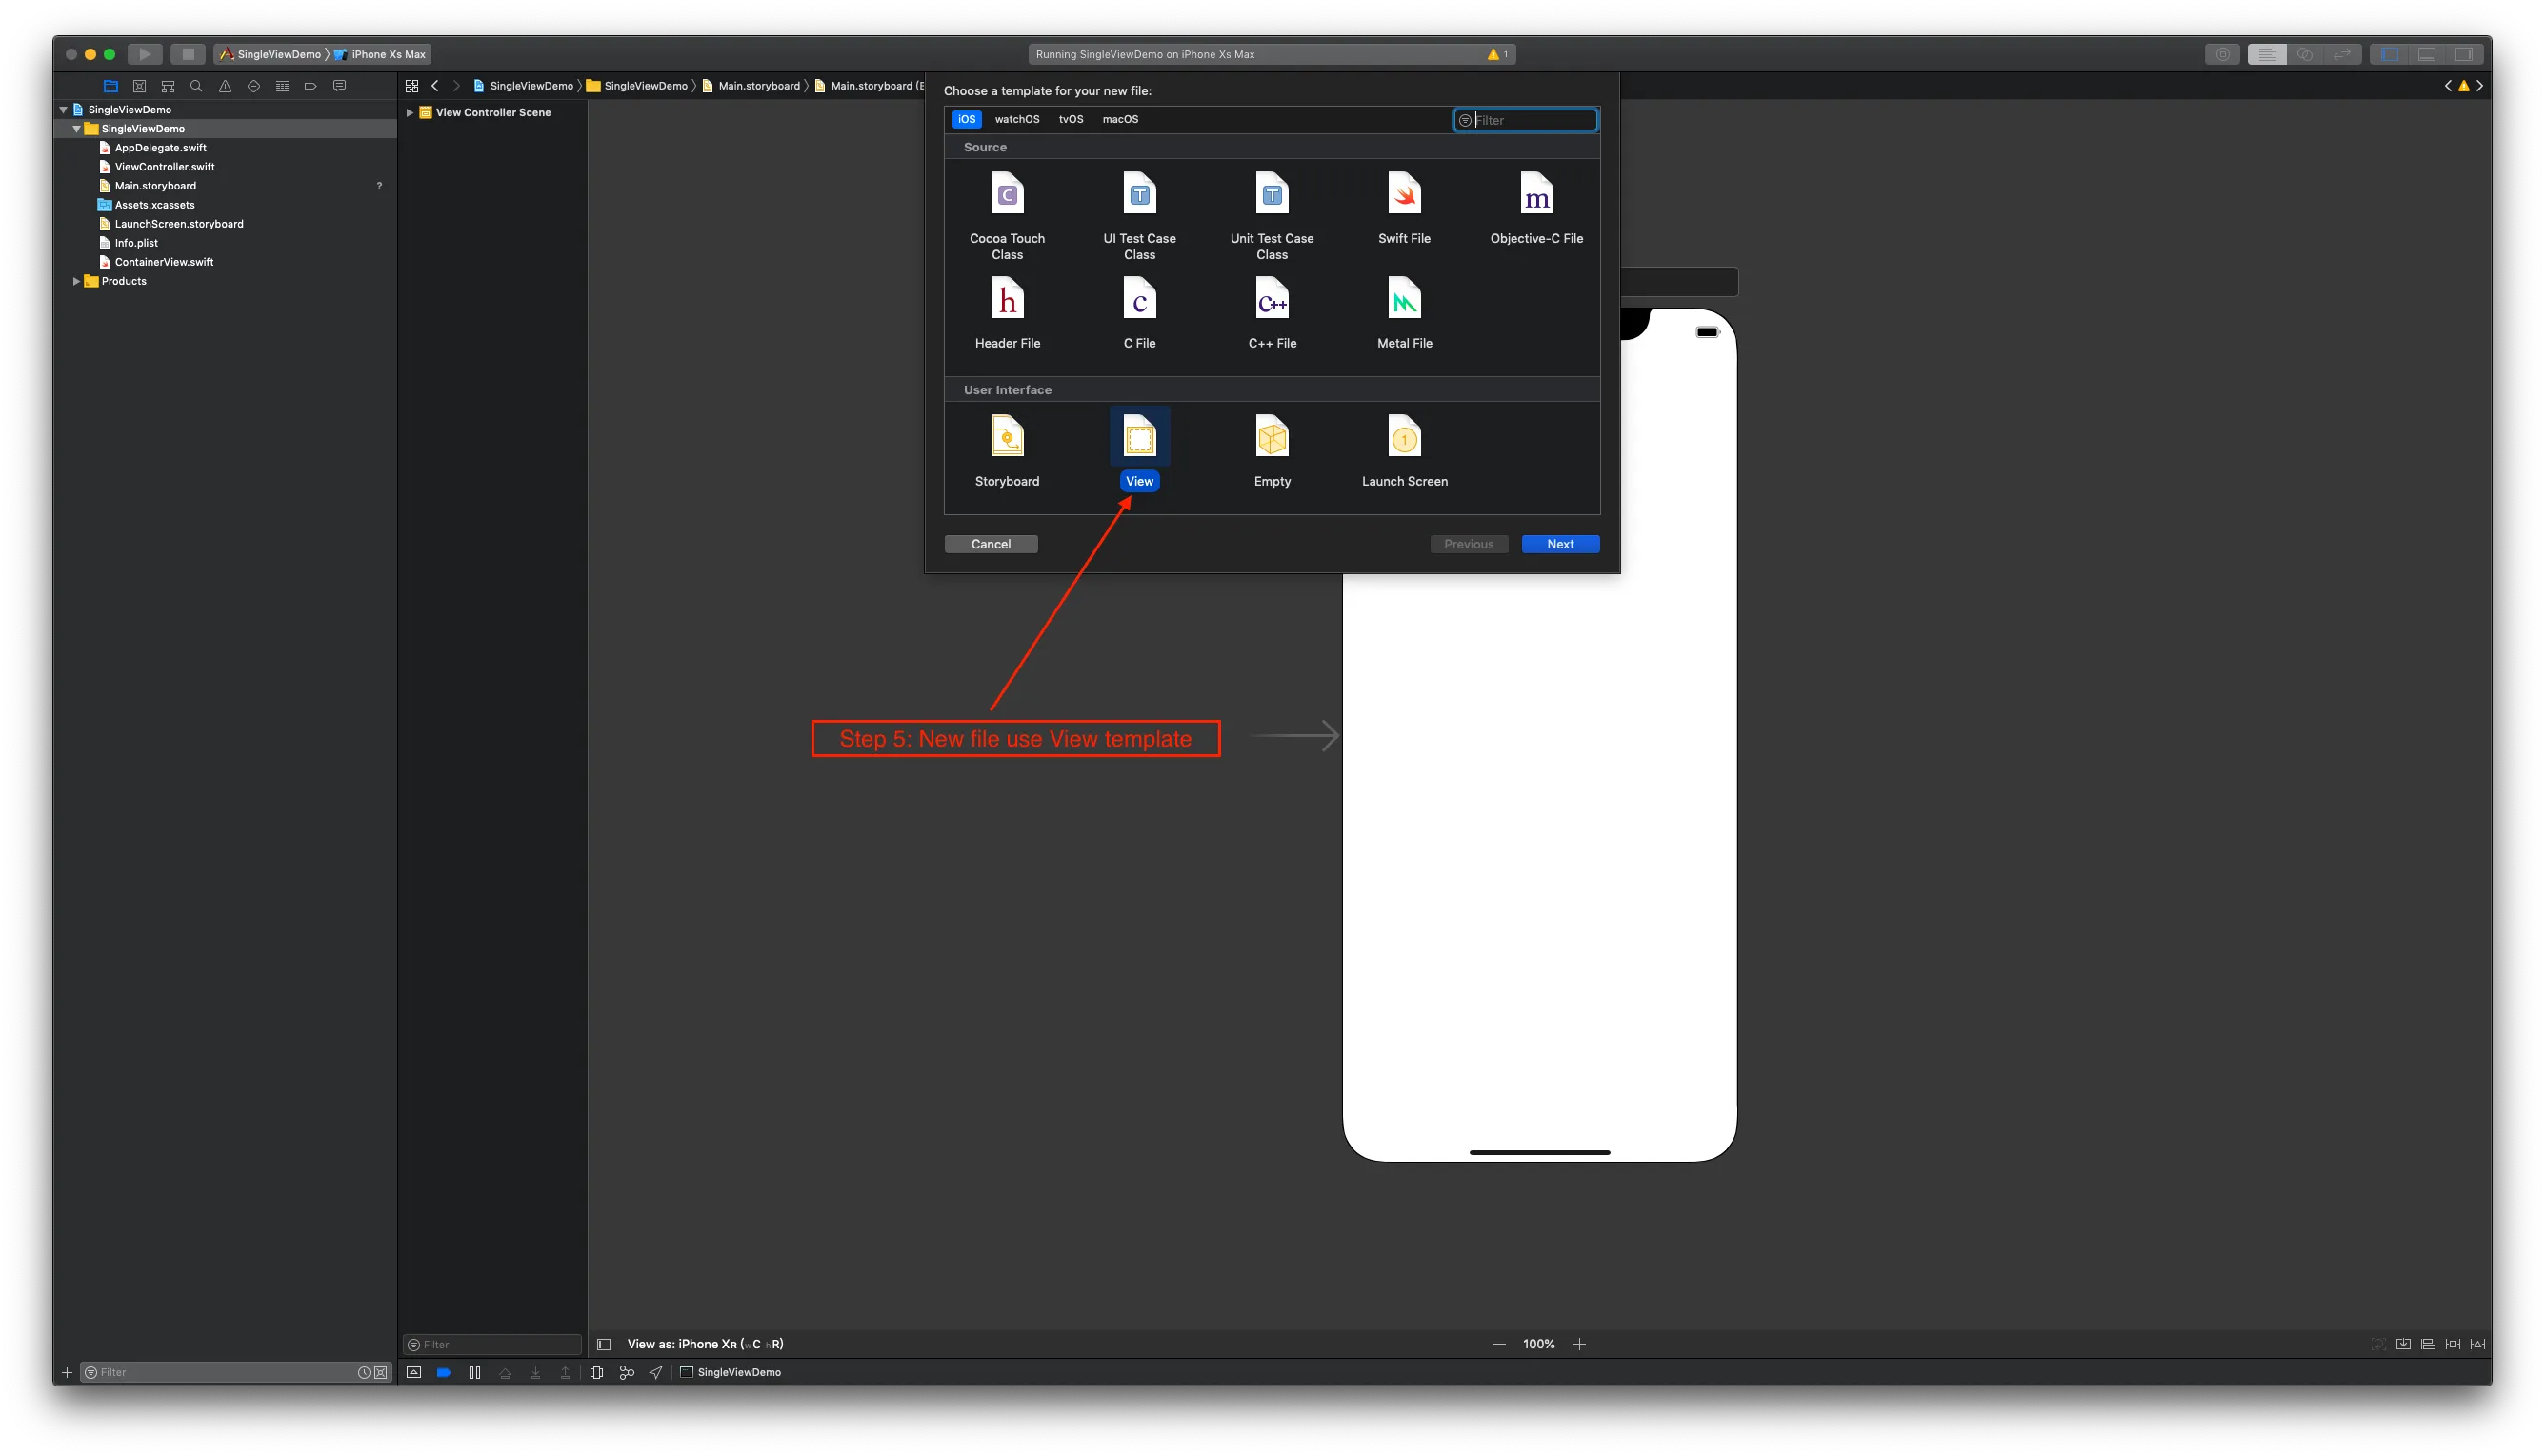Switch to the watchOS template tab
2545x1456 pixels.
1017,119
